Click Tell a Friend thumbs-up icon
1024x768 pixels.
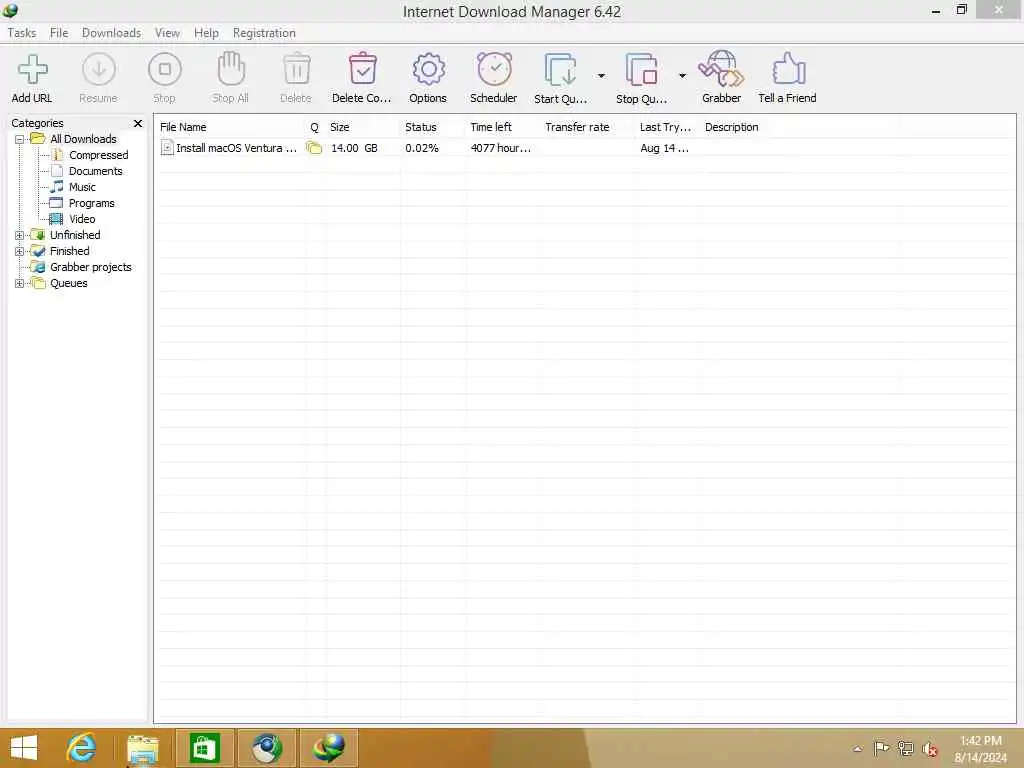click(788, 70)
